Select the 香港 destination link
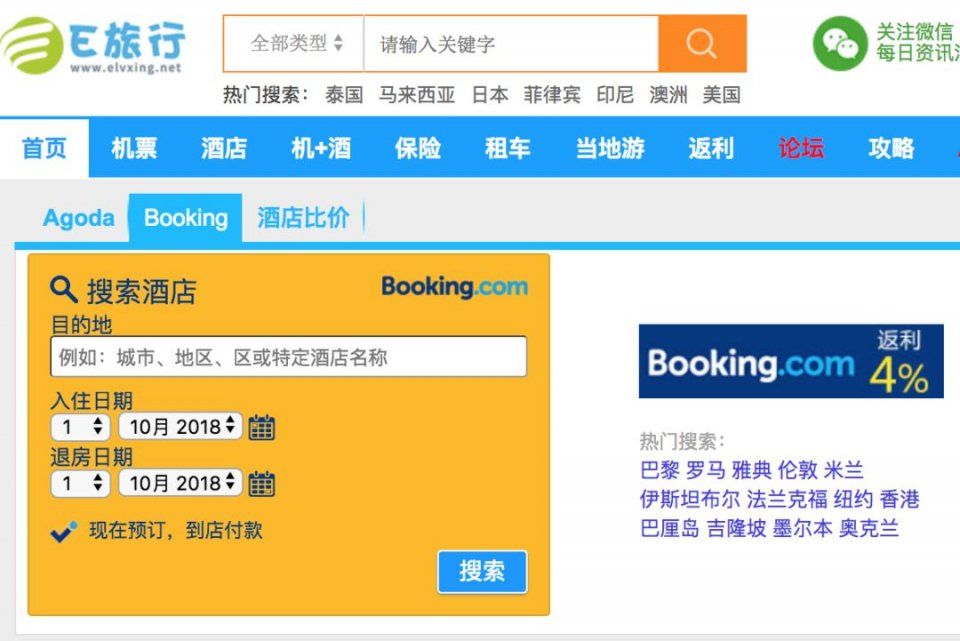 pos(899,499)
